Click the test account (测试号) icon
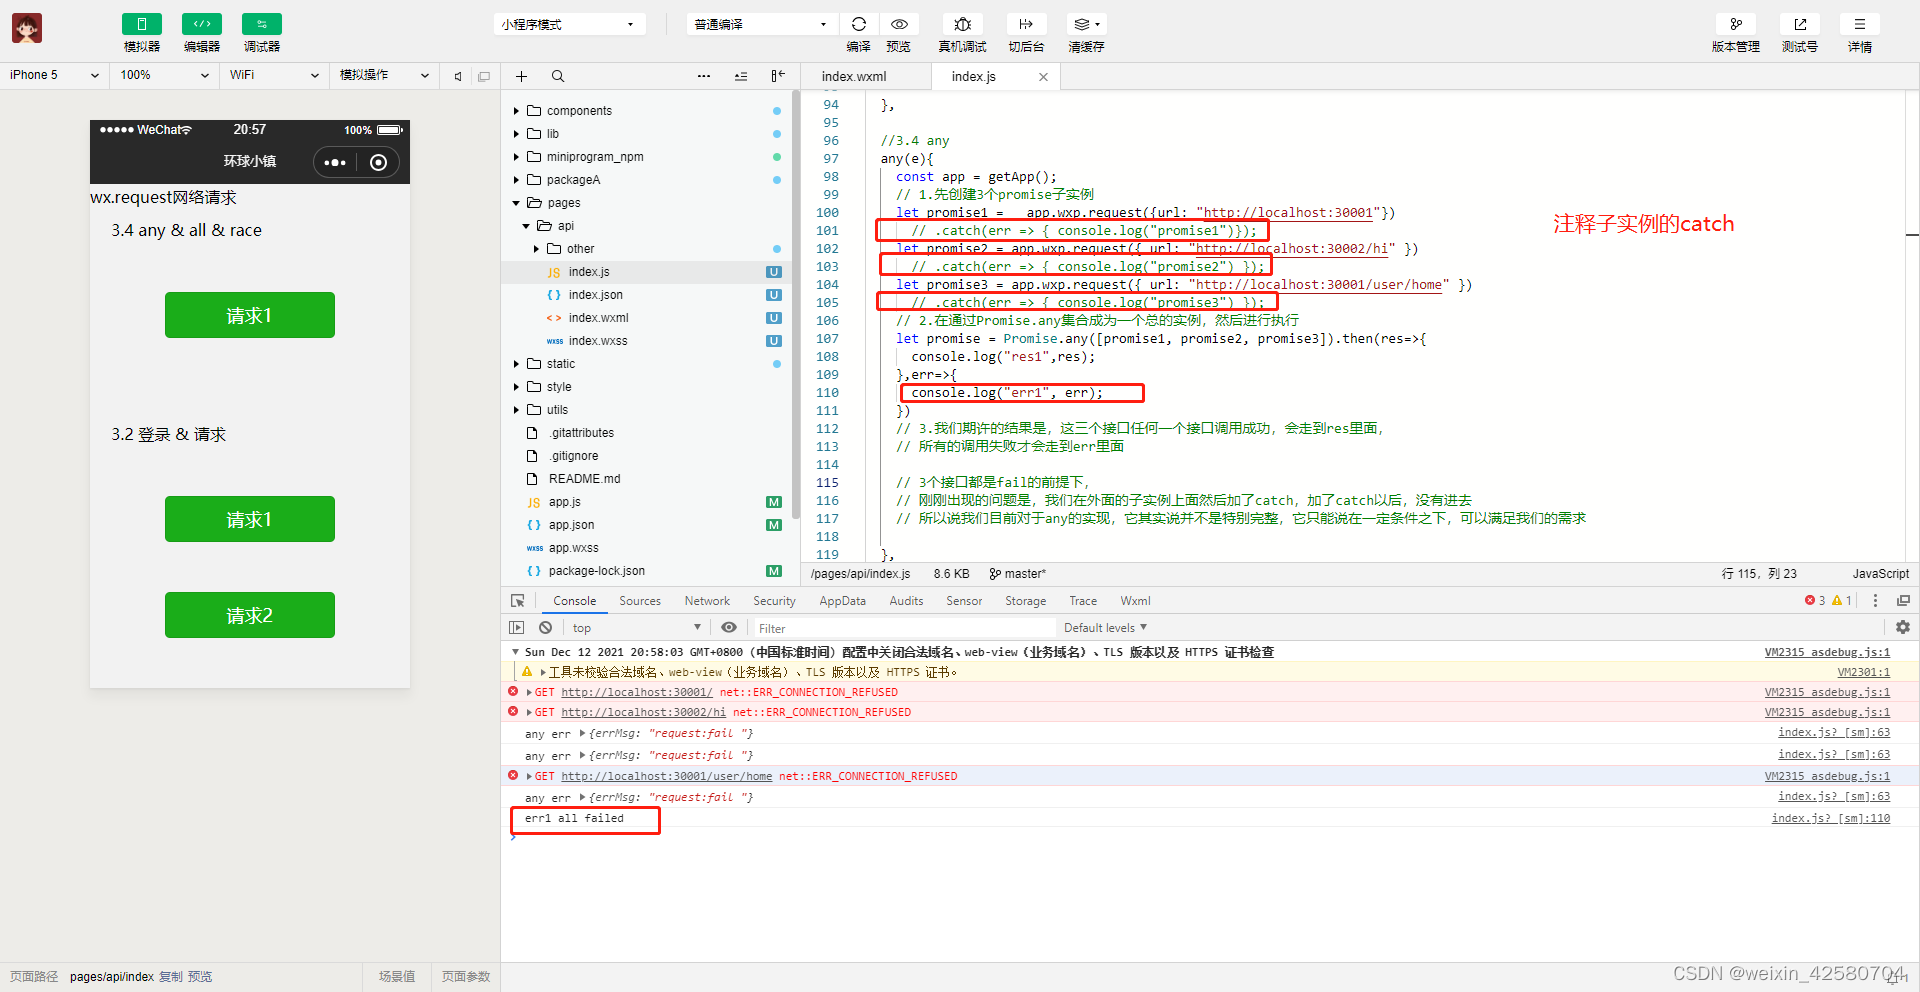Image resolution: width=1920 pixels, height=992 pixels. (x=1800, y=24)
